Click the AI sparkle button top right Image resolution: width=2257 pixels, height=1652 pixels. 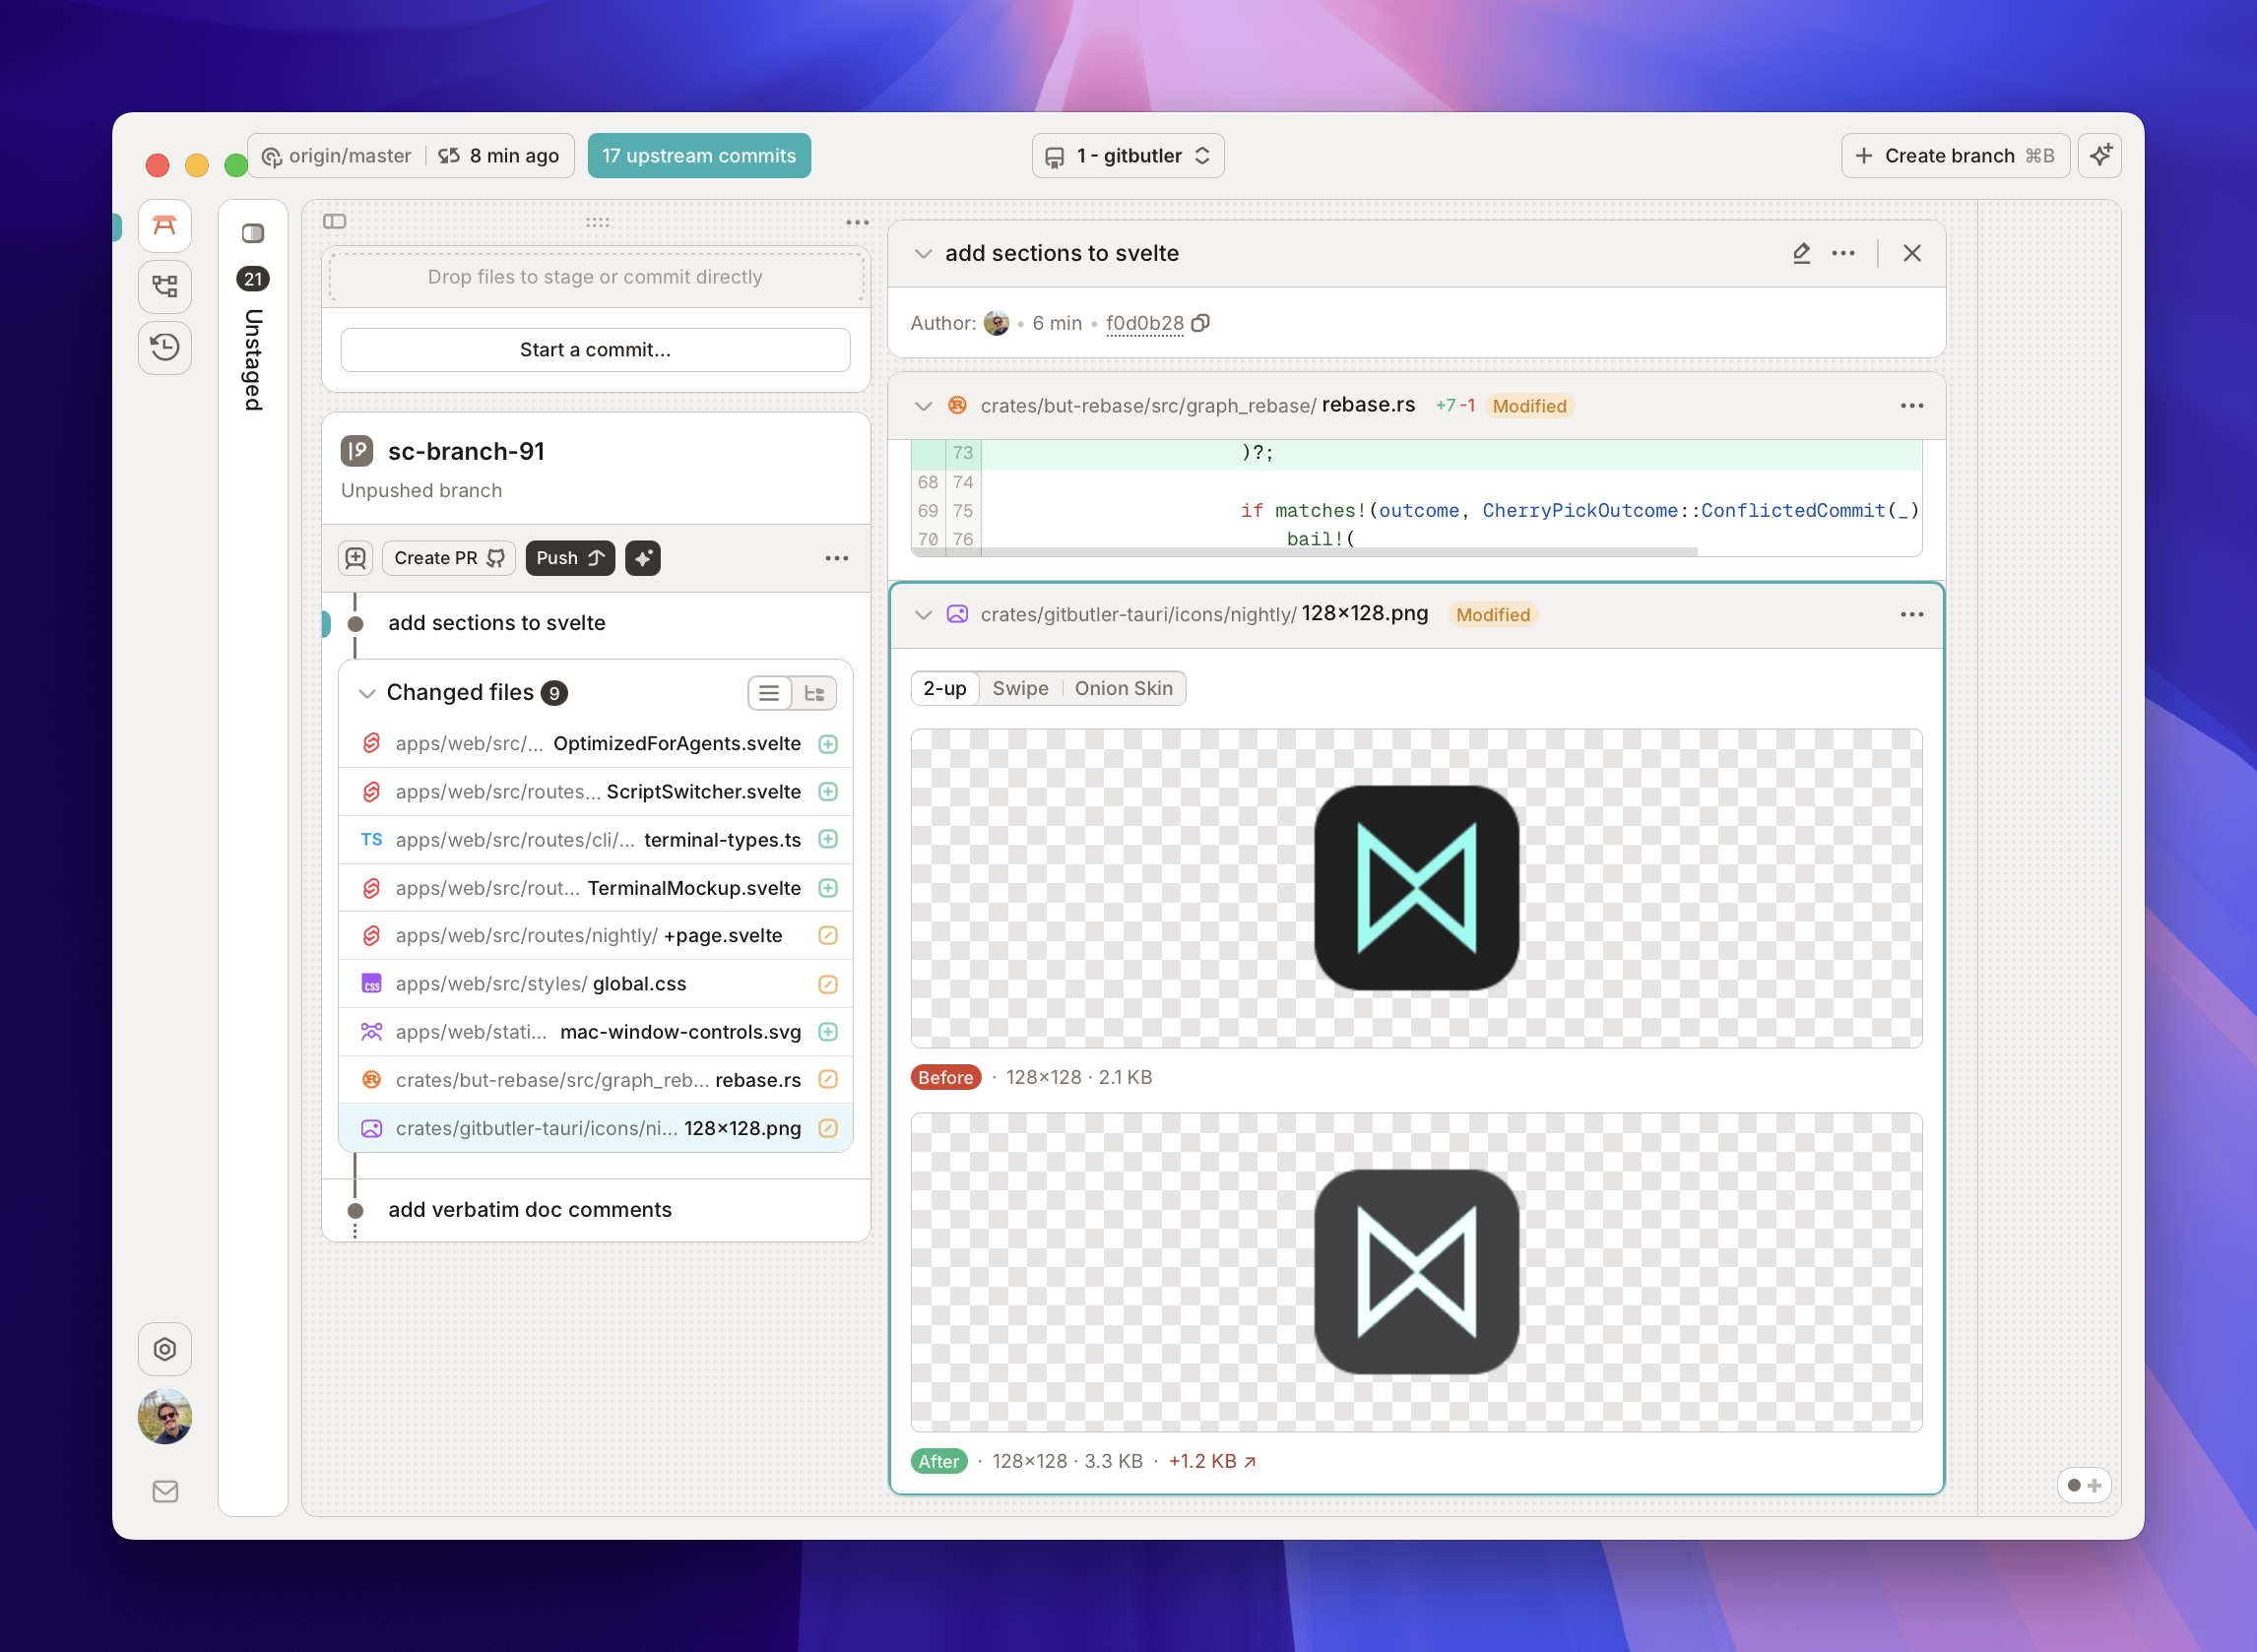2099,156
